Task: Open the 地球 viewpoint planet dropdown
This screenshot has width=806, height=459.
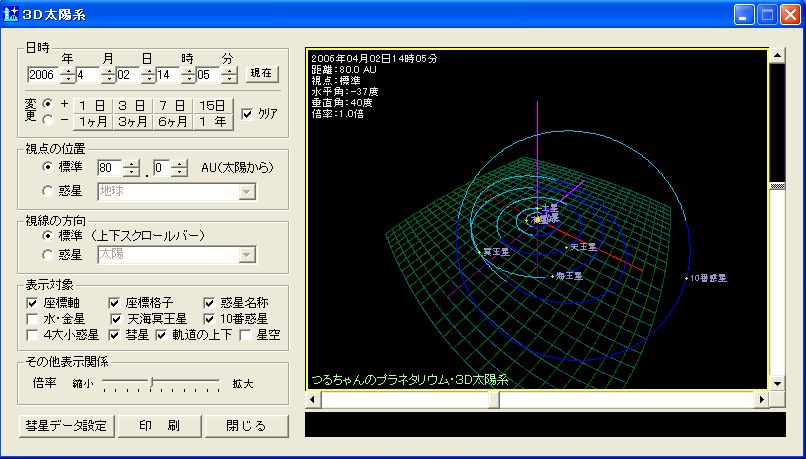Action: click(x=247, y=190)
